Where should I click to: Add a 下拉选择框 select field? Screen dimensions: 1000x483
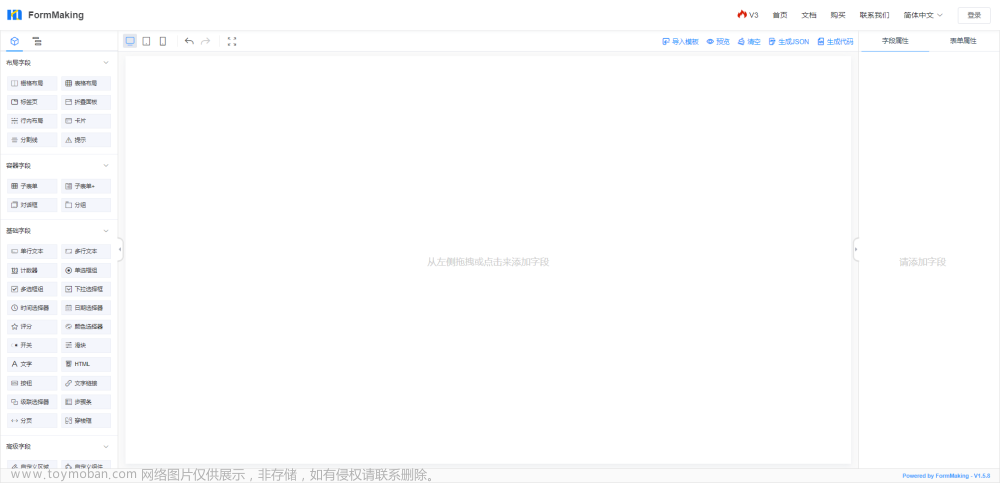[x=86, y=289]
